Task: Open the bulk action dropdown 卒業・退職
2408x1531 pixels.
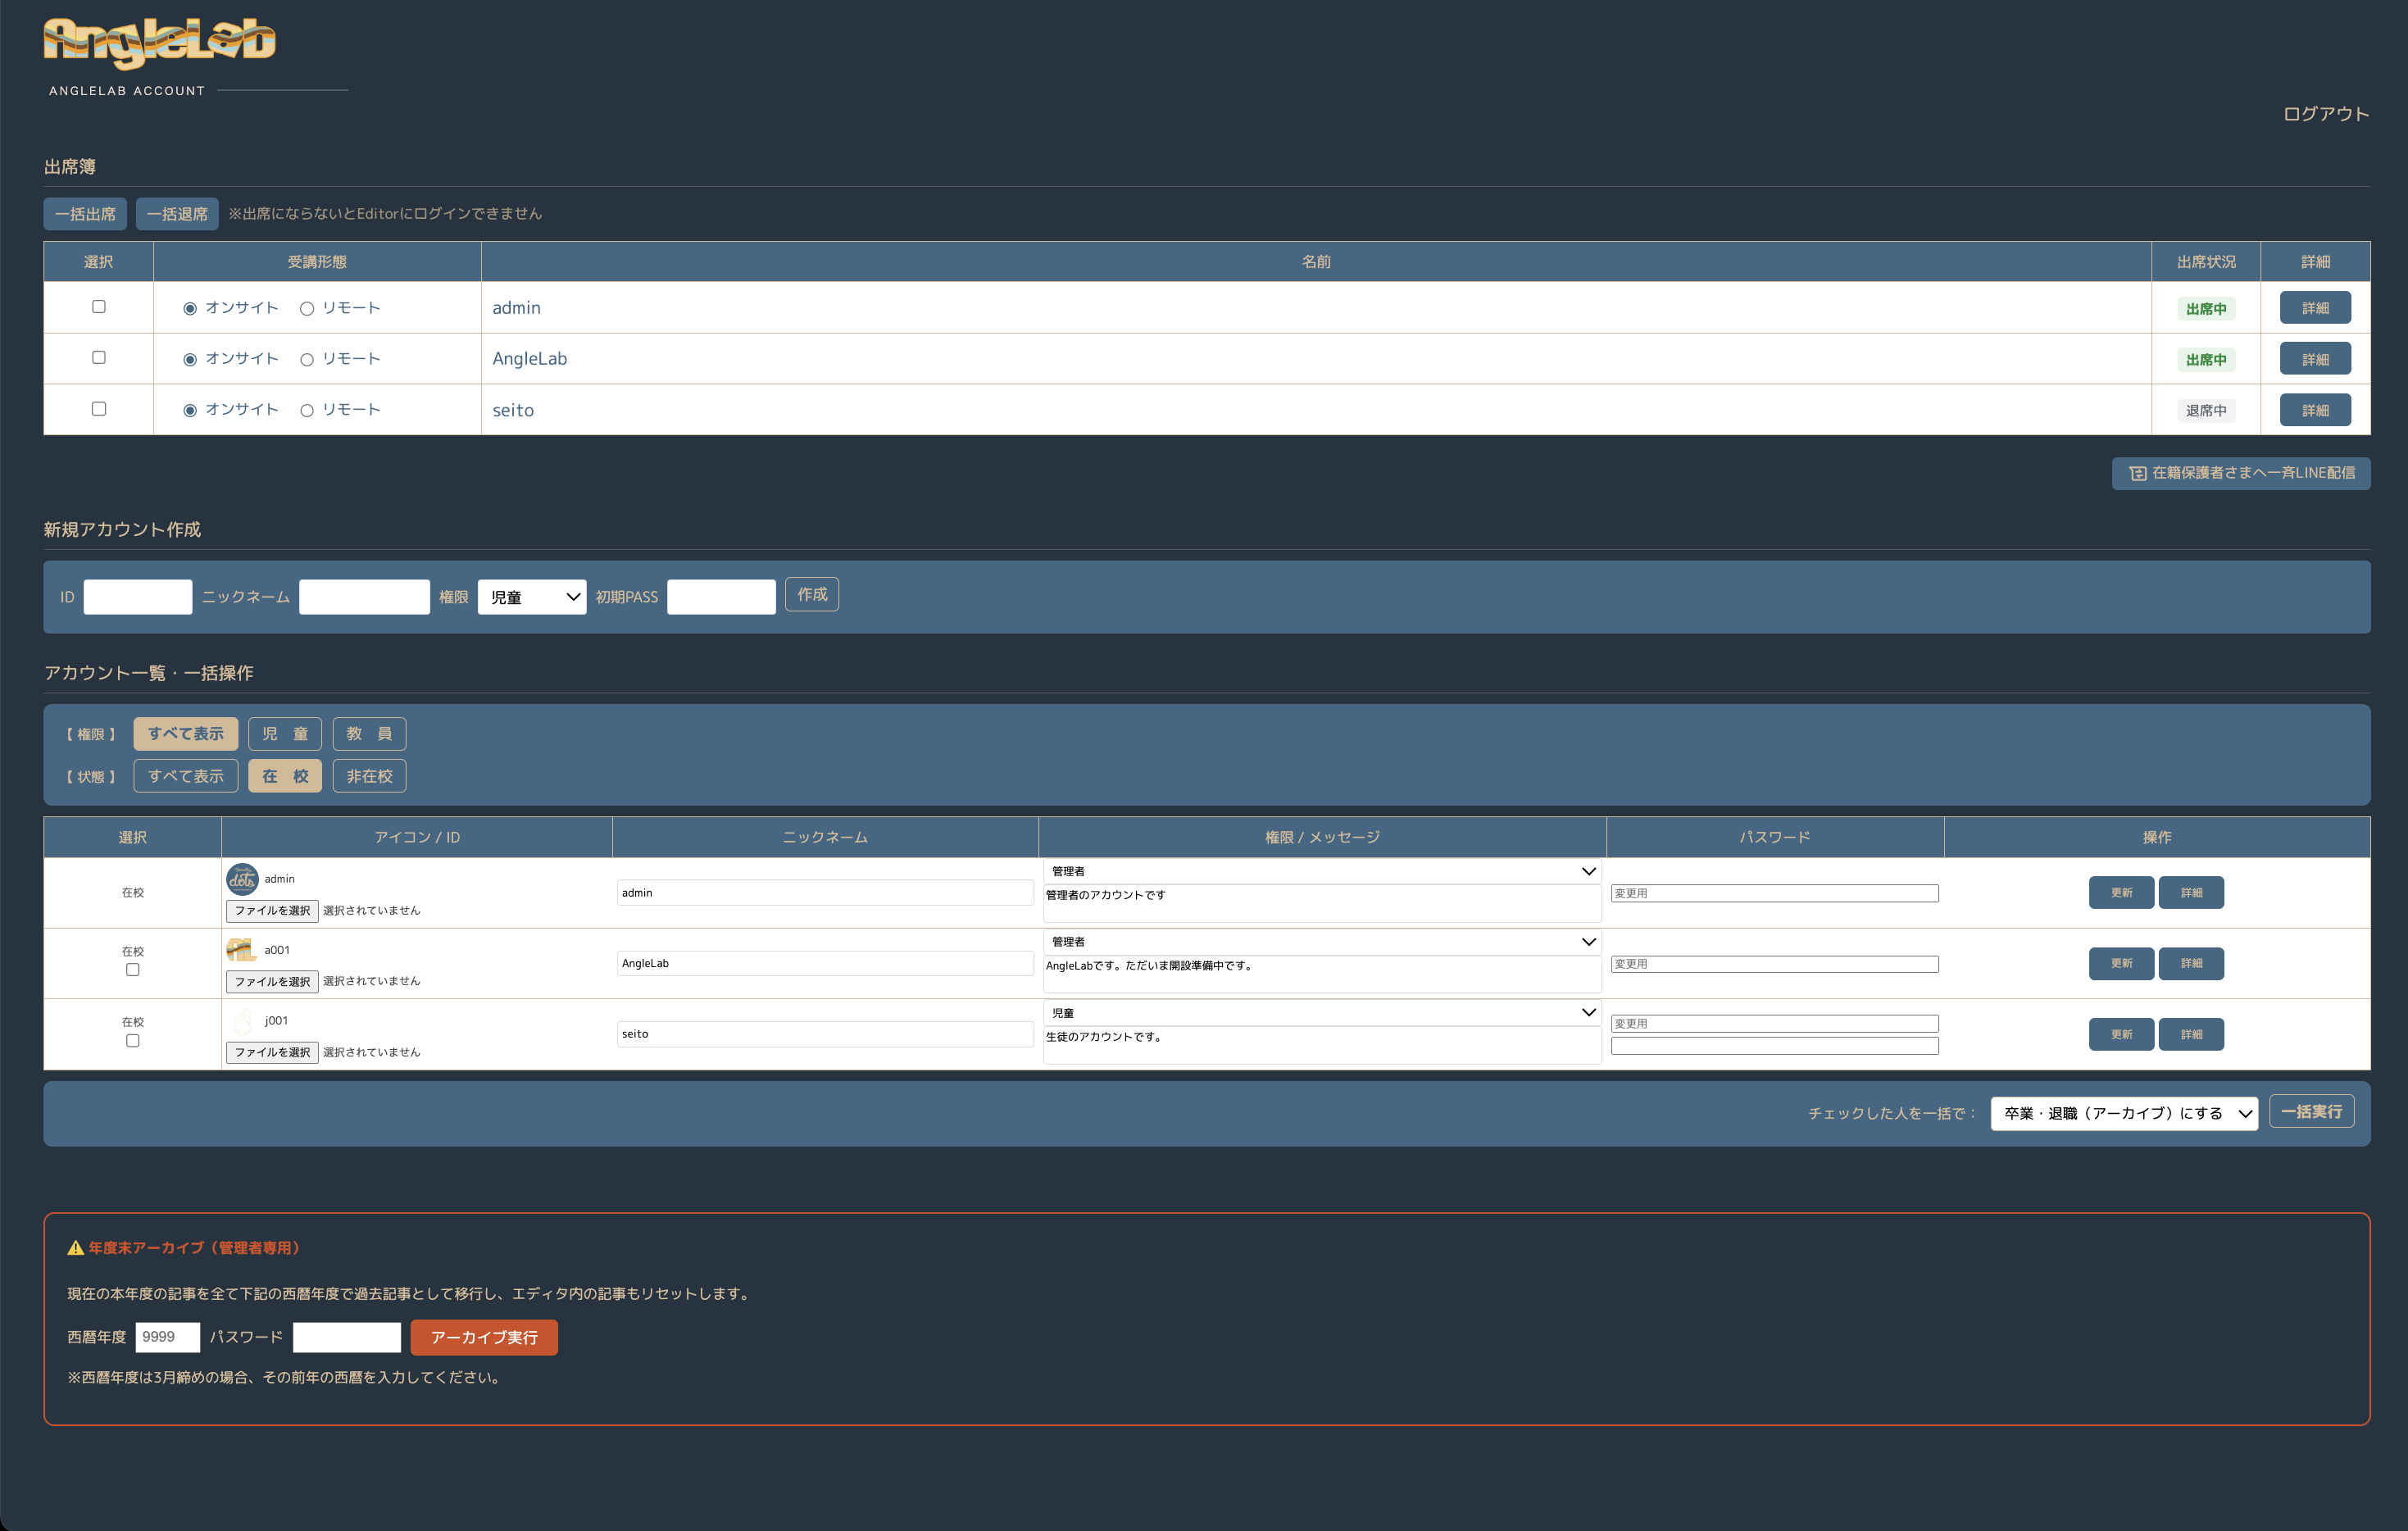Action: point(2124,1113)
